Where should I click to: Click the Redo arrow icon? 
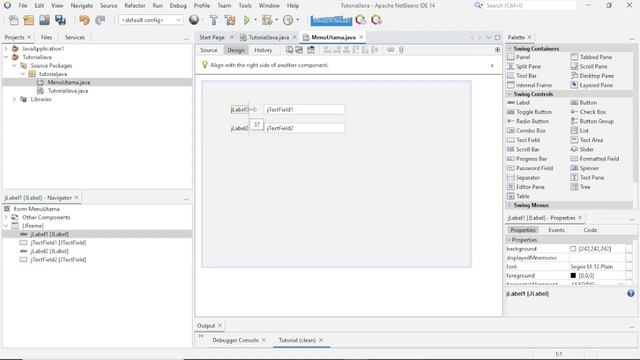(100, 20)
